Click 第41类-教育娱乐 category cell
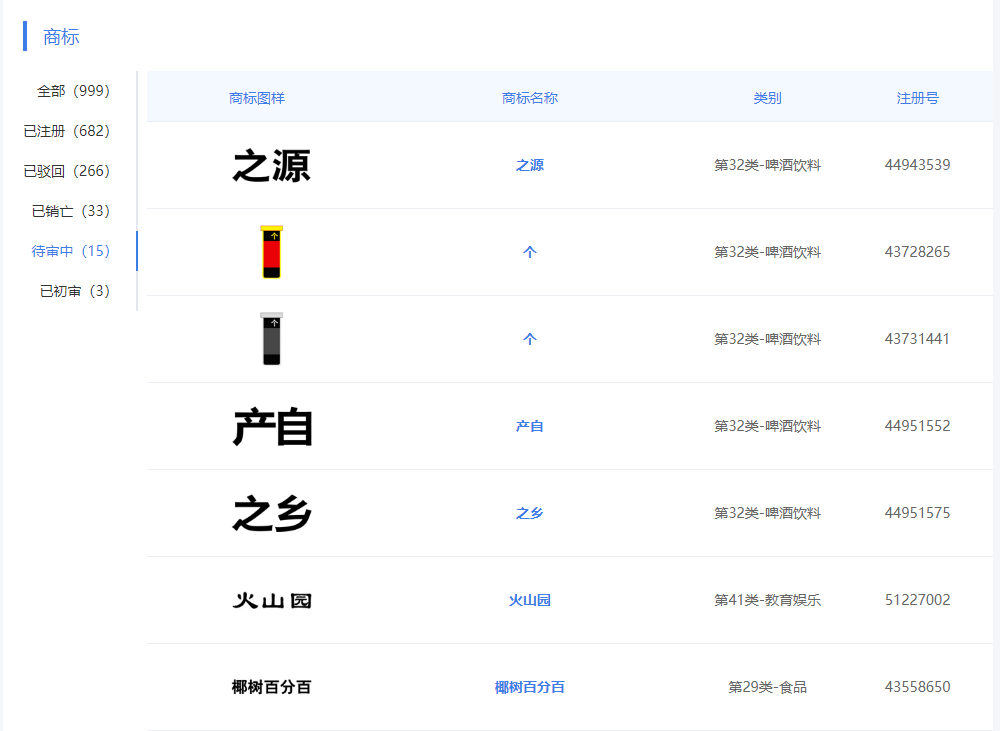1000x731 pixels. [767, 600]
